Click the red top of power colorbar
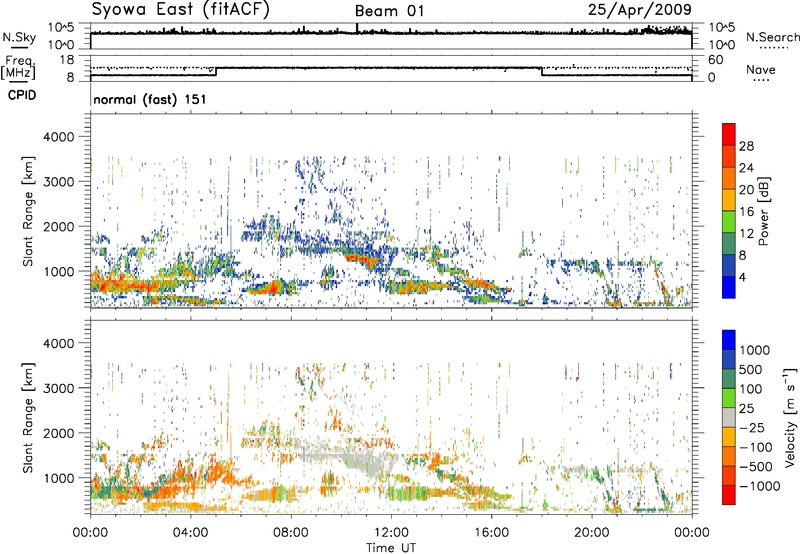The width and height of the screenshot is (800, 554). point(729,134)
